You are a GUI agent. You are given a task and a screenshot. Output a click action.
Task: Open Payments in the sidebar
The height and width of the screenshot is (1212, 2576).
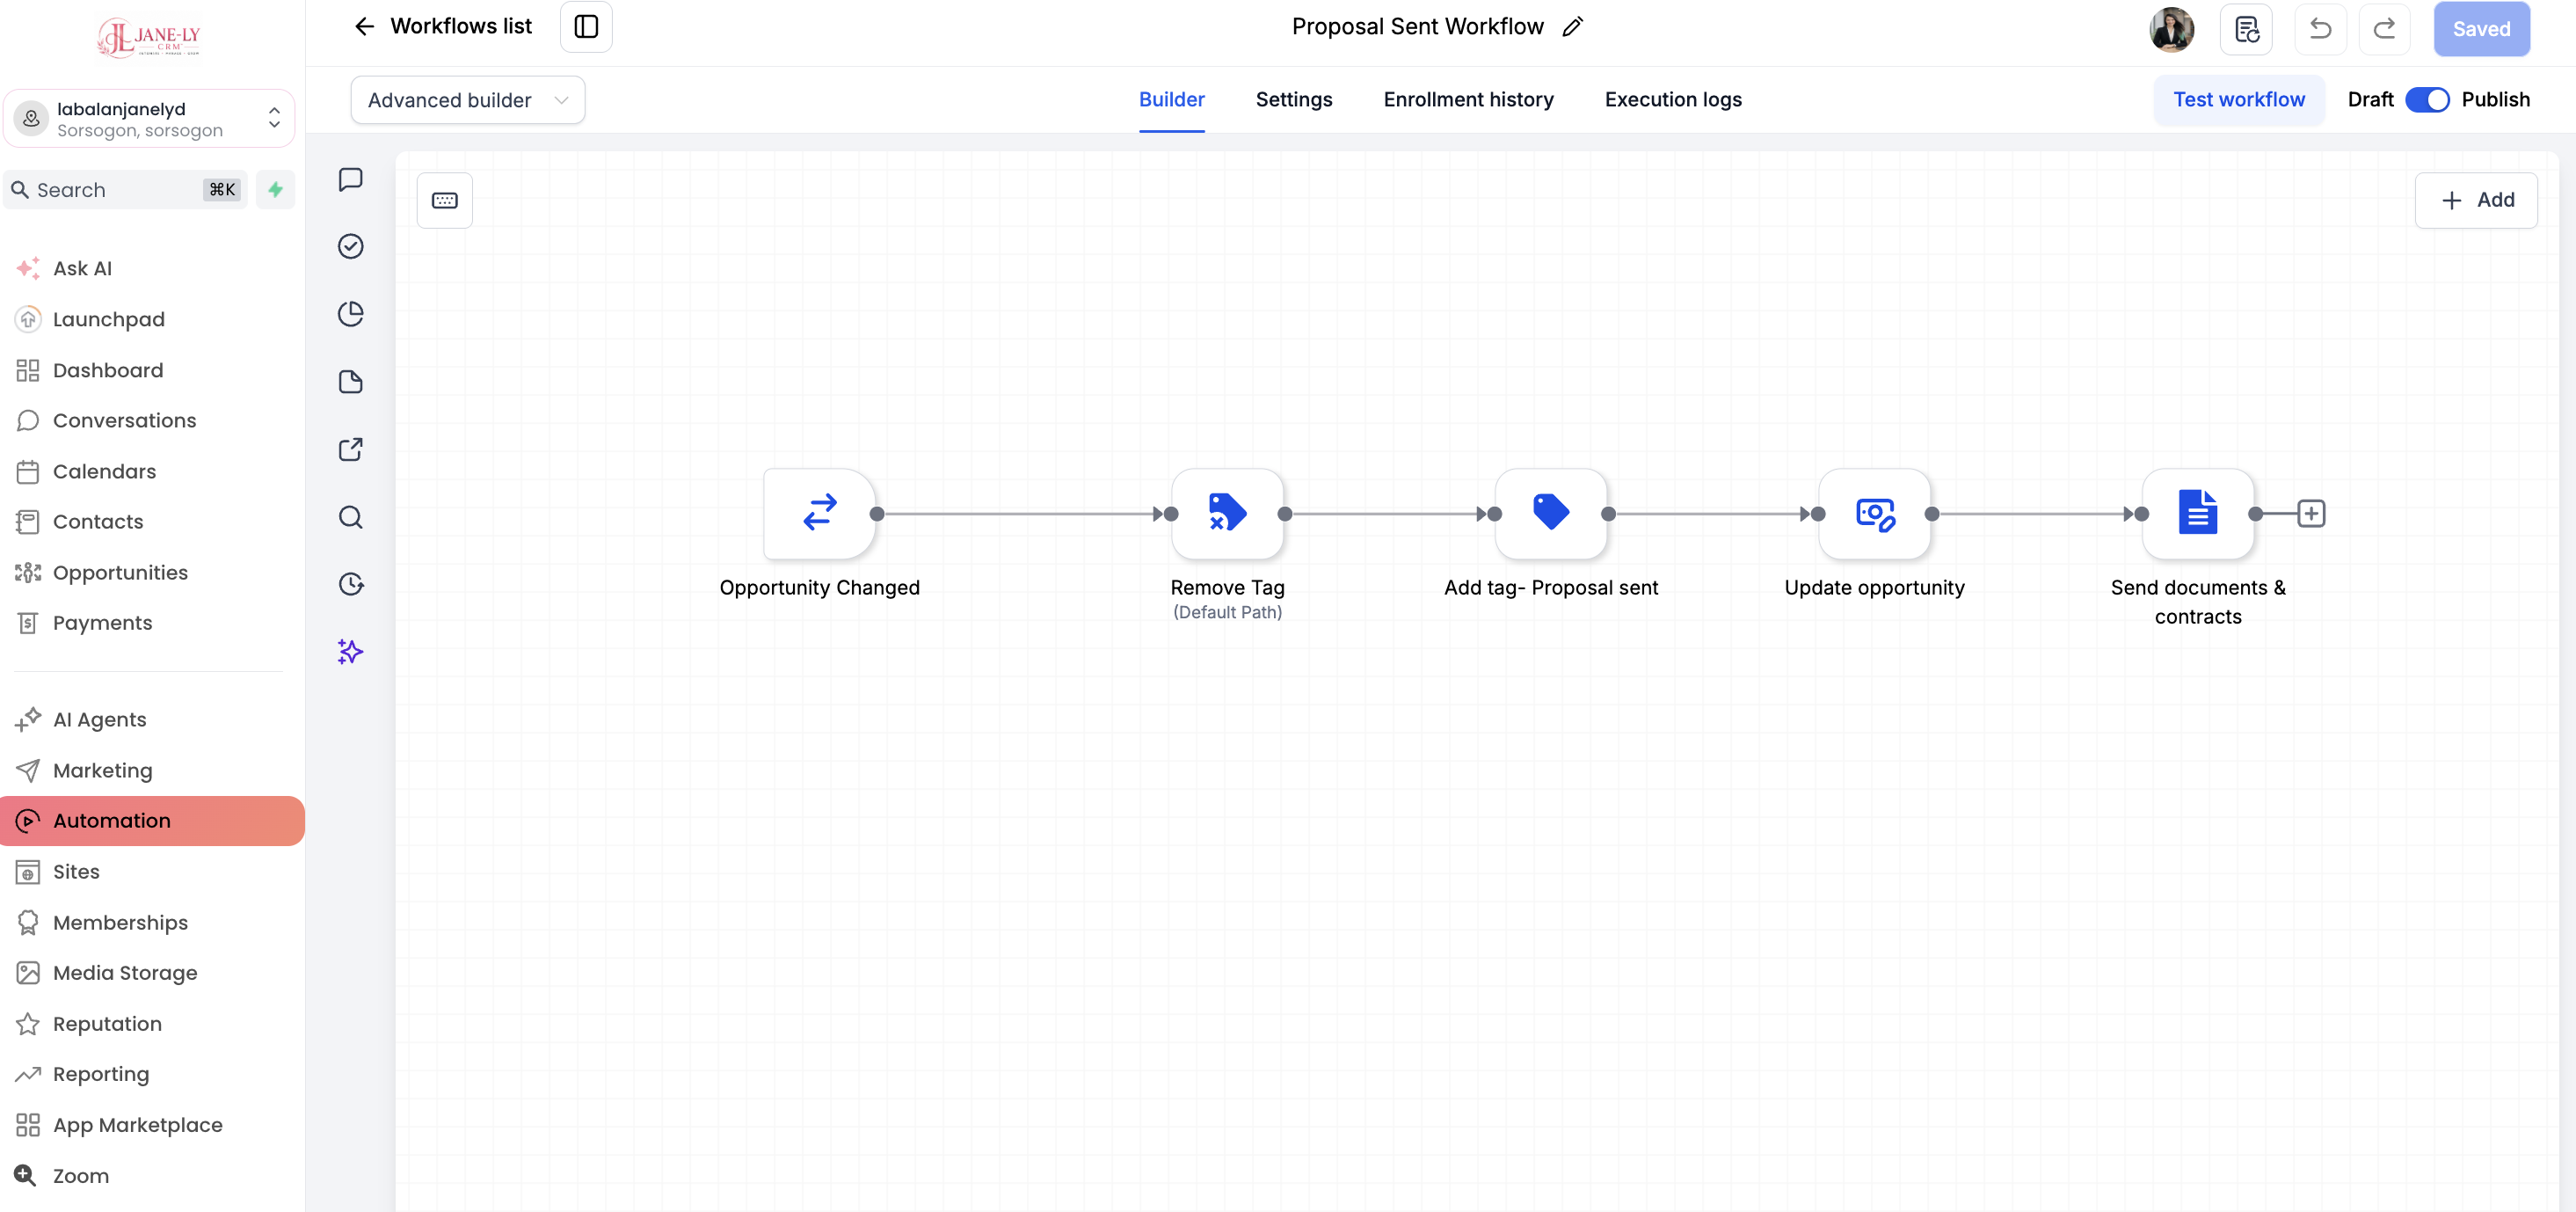(102, 622)
